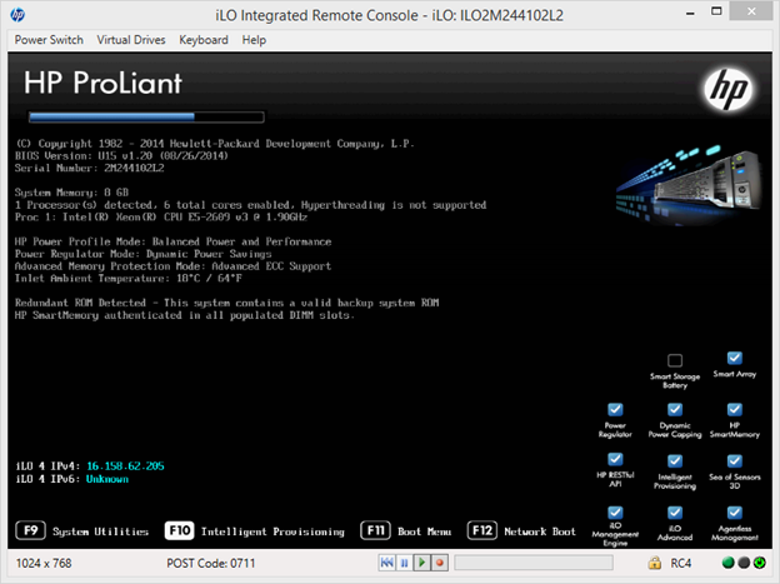Viewport: 780px width, 584px height.
Task: Maximize the iLO Remote Console window
Action: click(x=716, y=12)
